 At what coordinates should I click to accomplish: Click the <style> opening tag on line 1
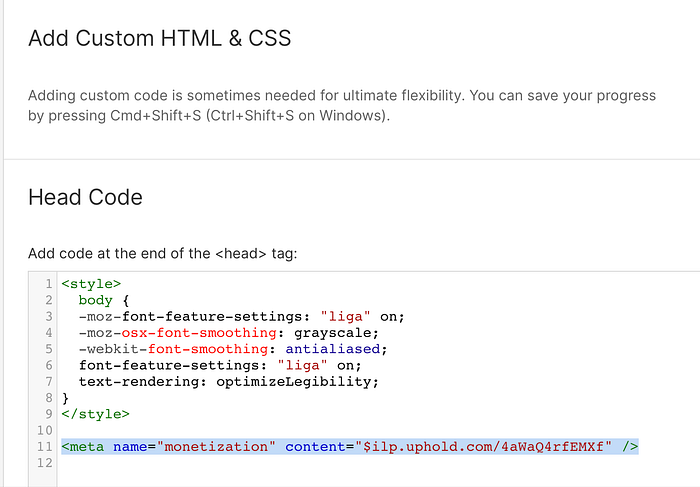click(x=91, y=284)
